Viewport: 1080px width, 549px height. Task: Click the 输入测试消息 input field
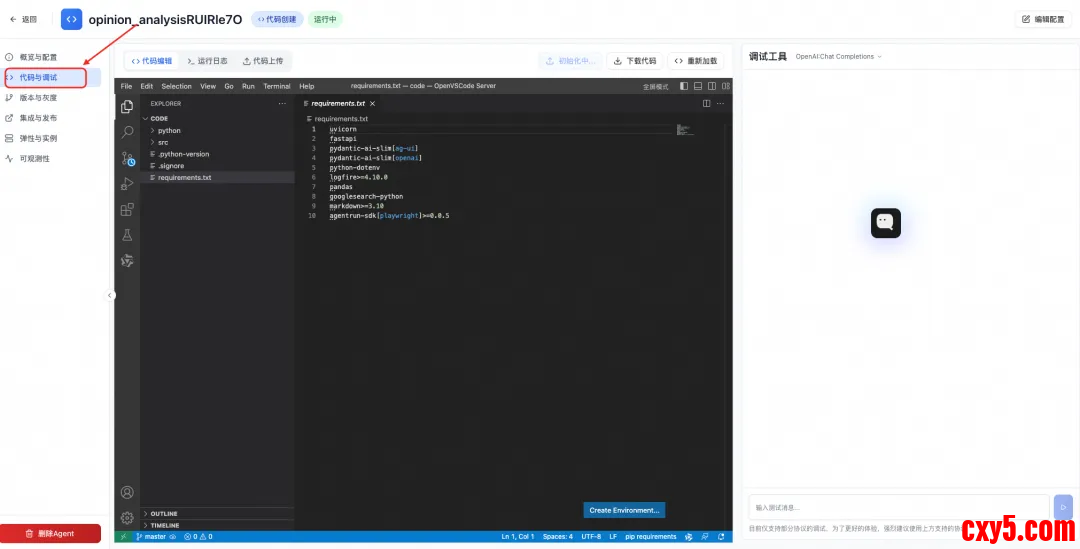pos(897,507)
